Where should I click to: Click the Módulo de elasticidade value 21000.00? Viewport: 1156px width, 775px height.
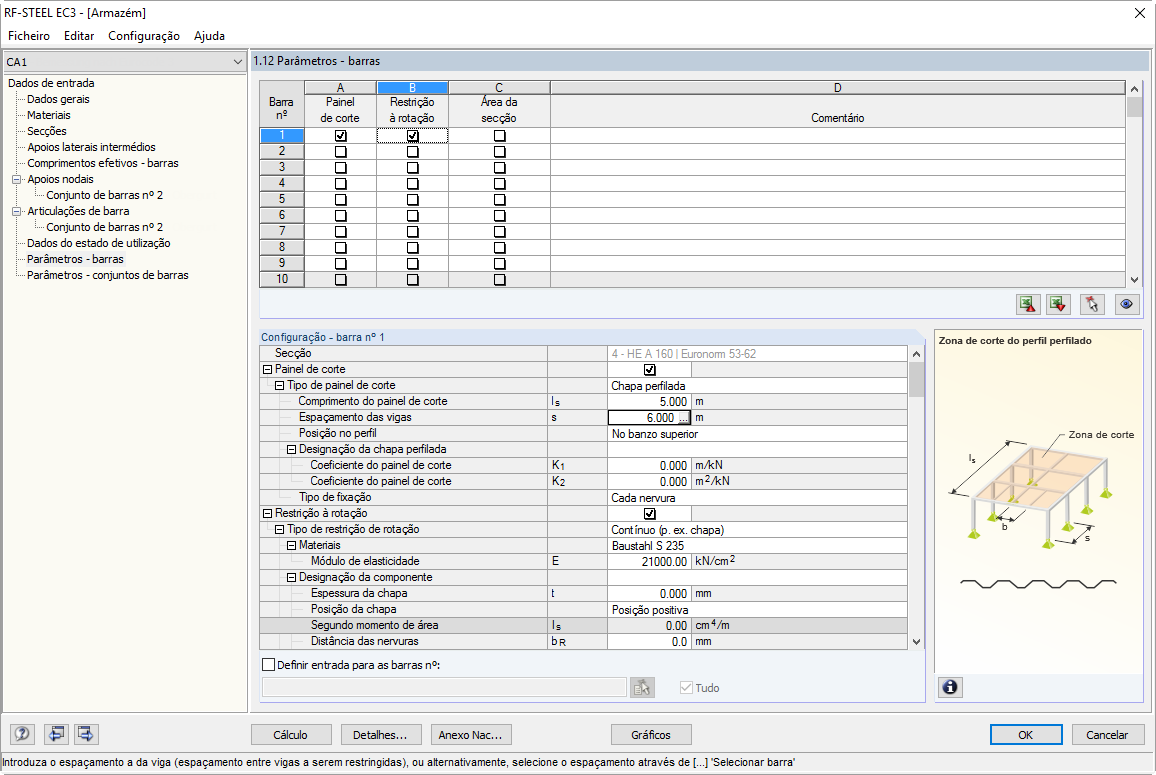click(x=649, y=562)
